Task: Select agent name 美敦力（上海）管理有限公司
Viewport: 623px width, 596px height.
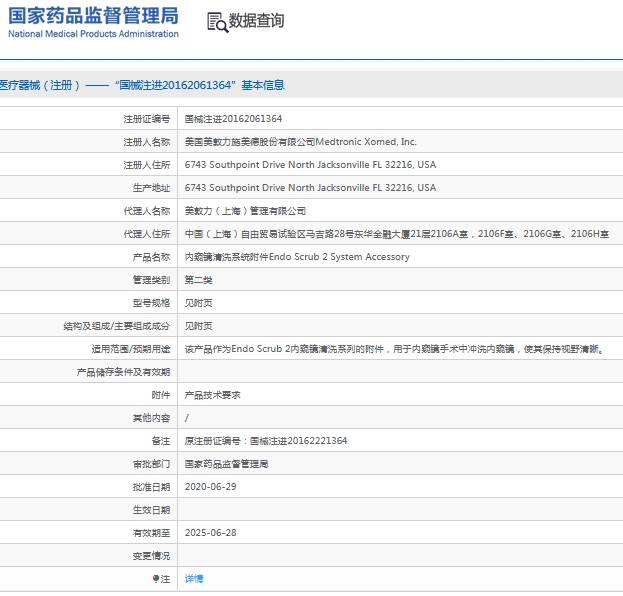Action: 245,211
